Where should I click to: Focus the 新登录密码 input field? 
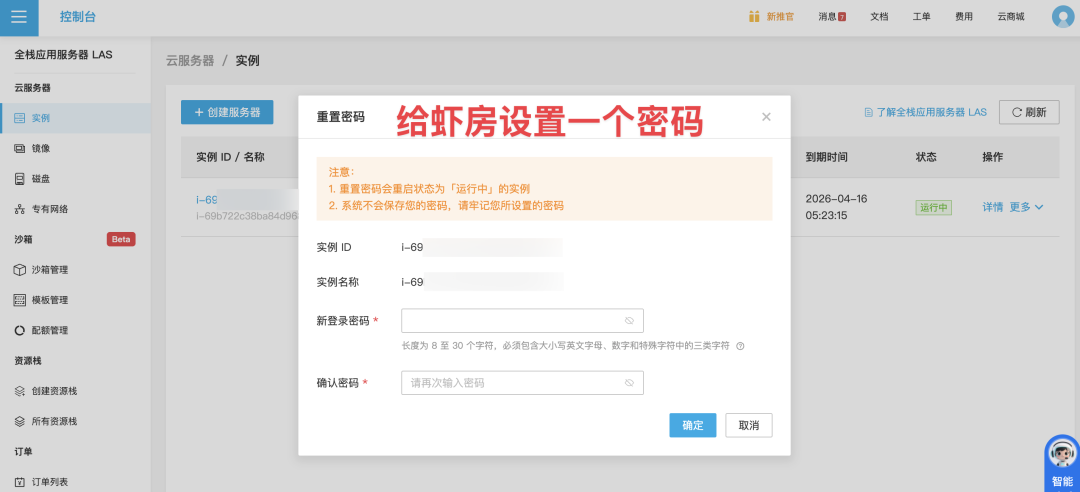coord(510,321)
